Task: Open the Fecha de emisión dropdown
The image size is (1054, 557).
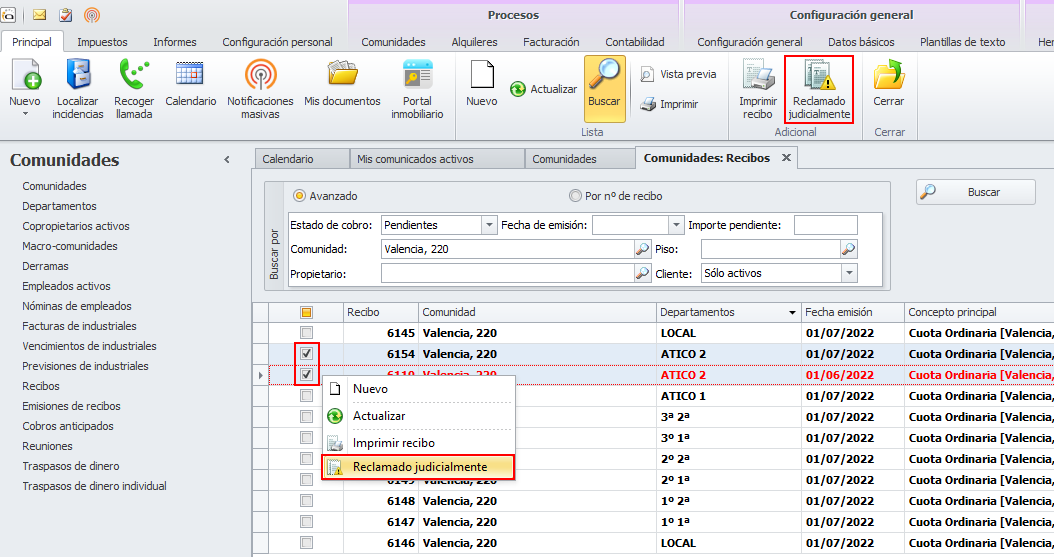Action: click(x=676, y=225)
